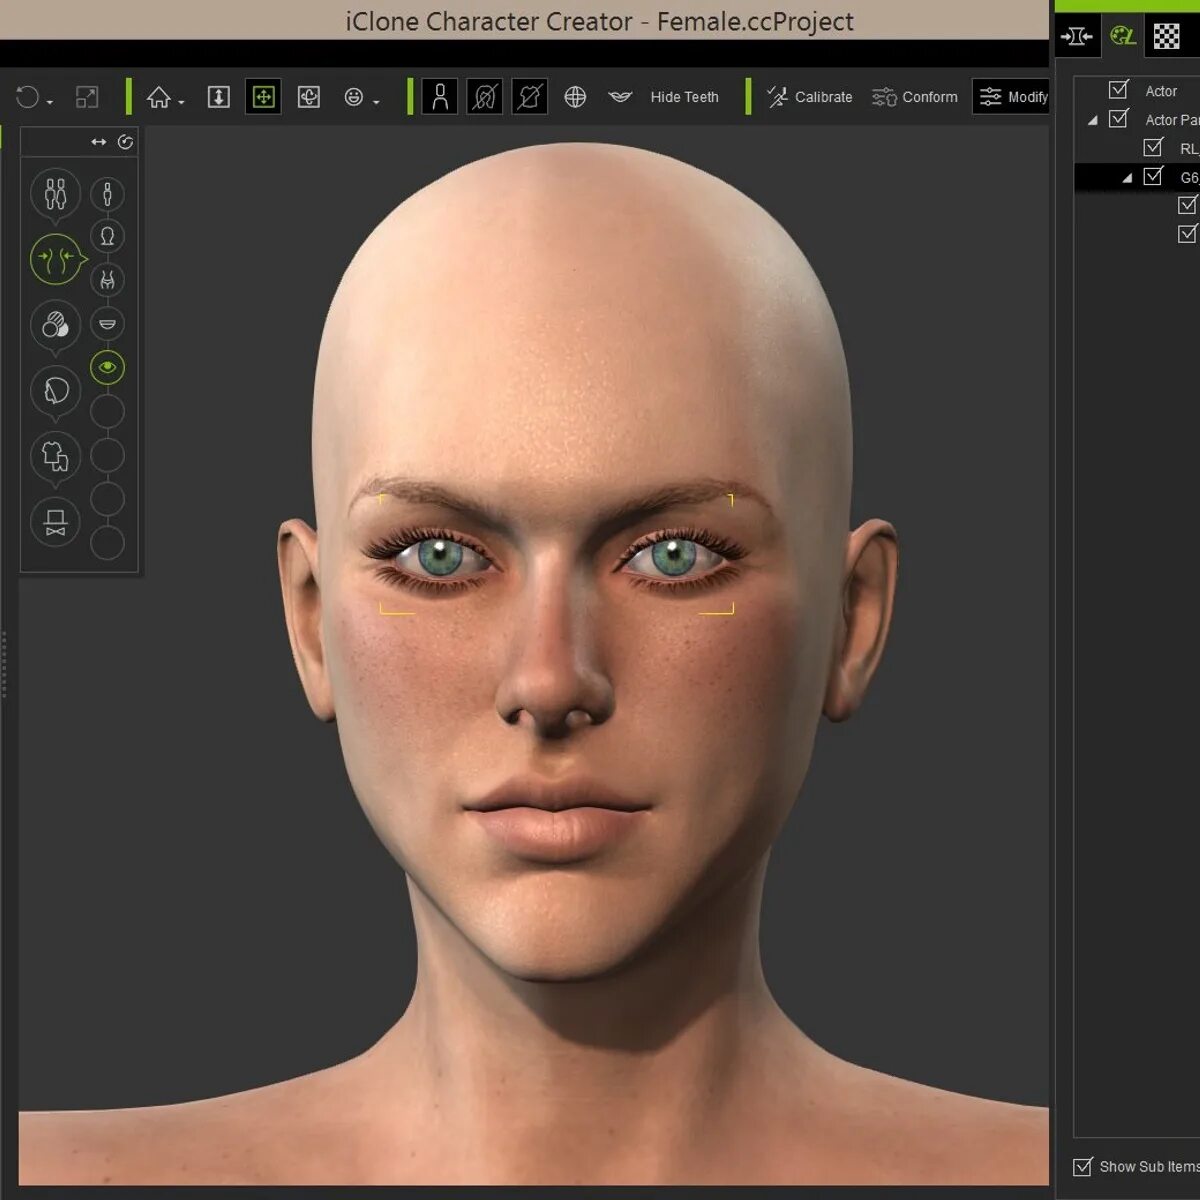Select the 'G6' row label
1200x1200 pixels.
tap(1189, 177)
